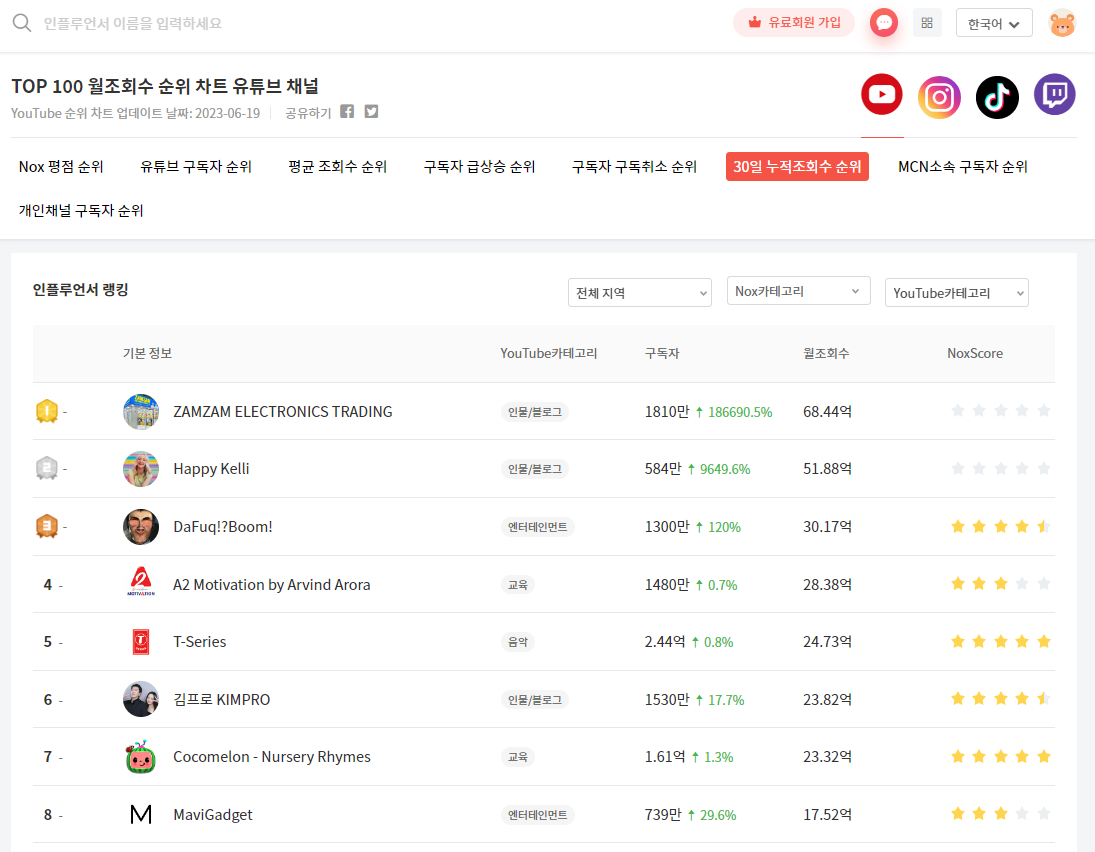Click 인물/블로그 tag in Happy Kelli row
Screen dimensions: 1095x852
tap(535, 469)
